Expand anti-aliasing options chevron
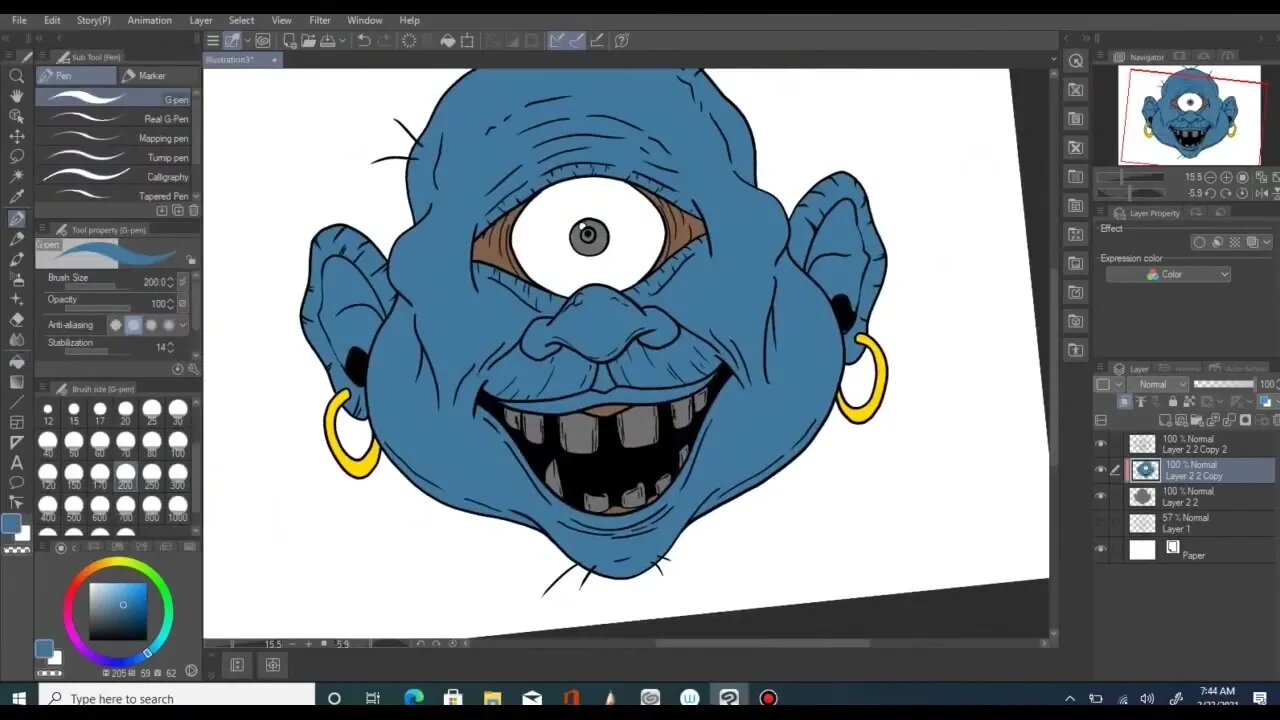 coord(182,325)
